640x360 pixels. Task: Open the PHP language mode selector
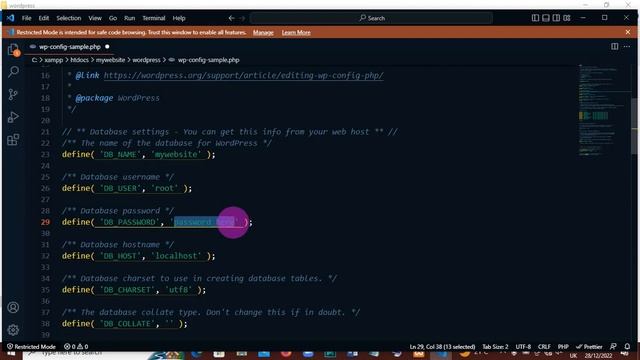[x=563, y=347]
